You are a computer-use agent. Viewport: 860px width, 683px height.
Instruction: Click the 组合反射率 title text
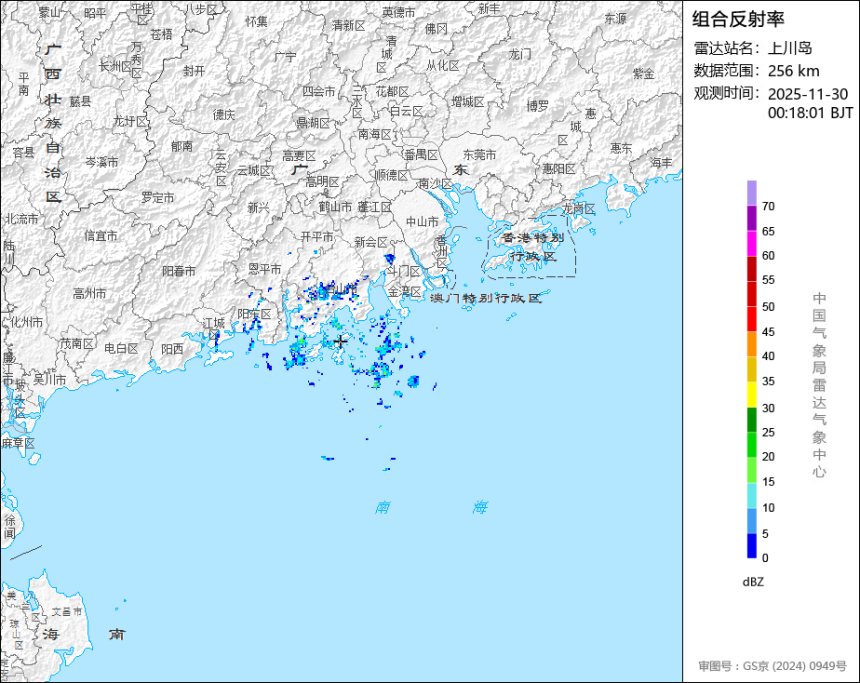click(x=738, y=19)
